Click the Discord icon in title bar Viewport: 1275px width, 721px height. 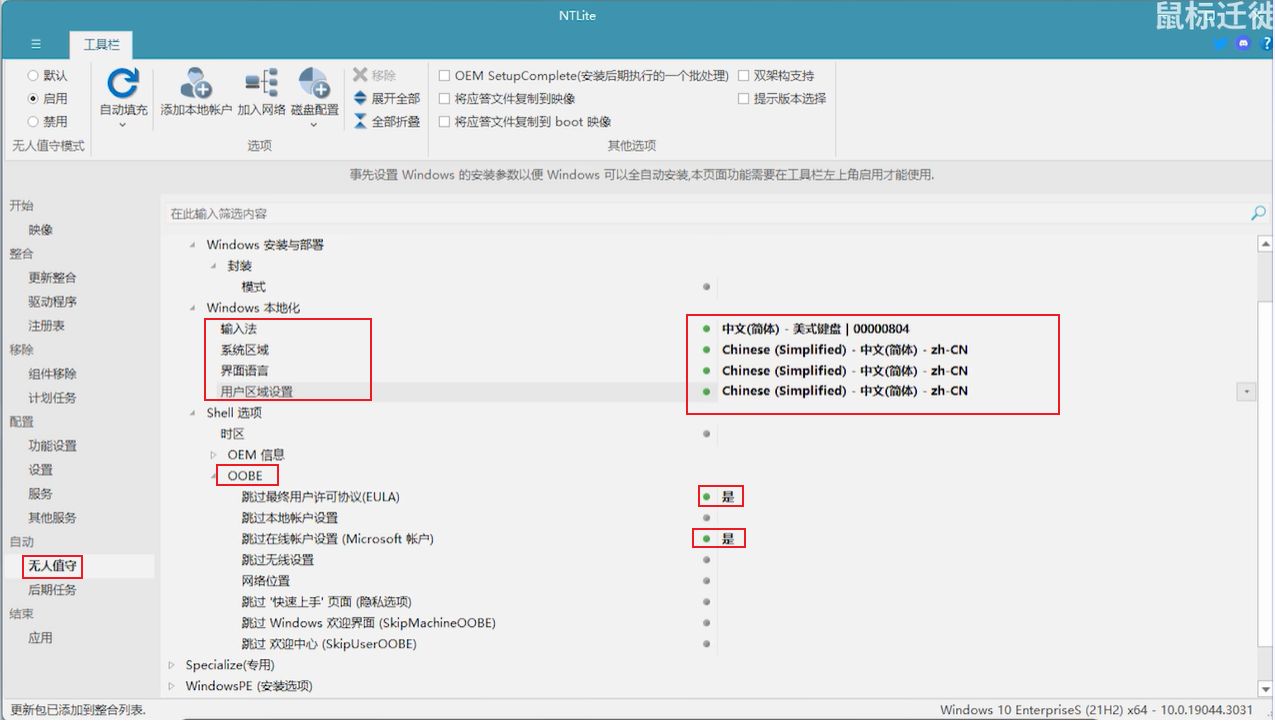point(1243,44)
